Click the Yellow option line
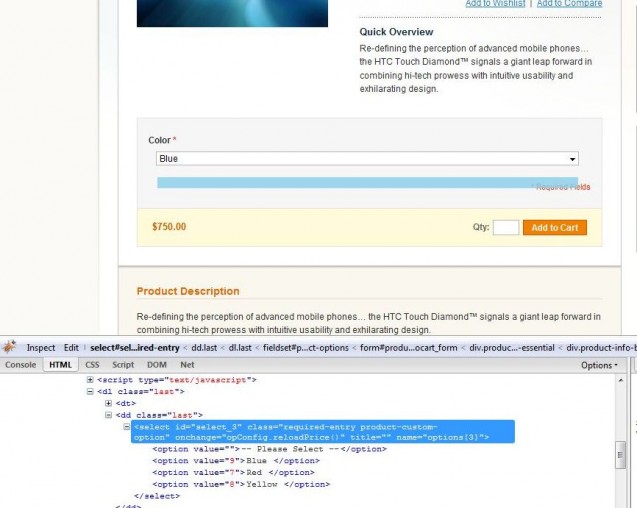 241,484
